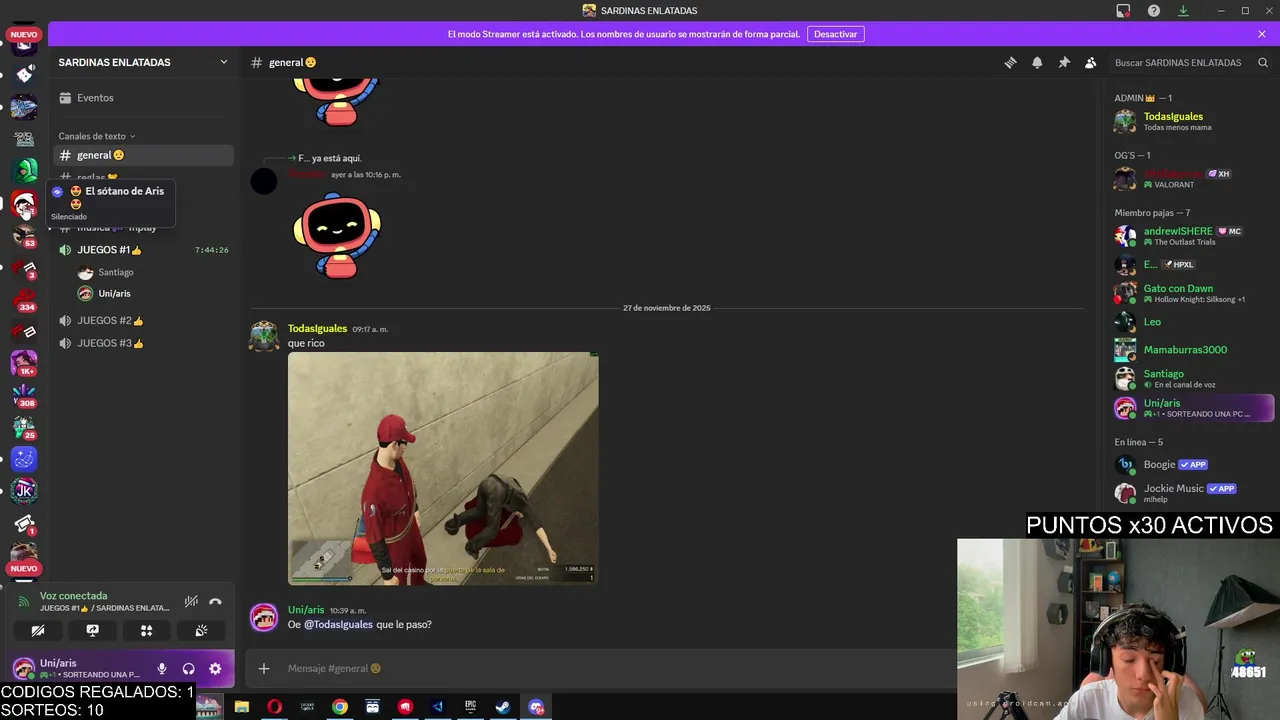Launch Chrome from the taskbar
This screenshot has width=1280, height=720.
[340, 707]
